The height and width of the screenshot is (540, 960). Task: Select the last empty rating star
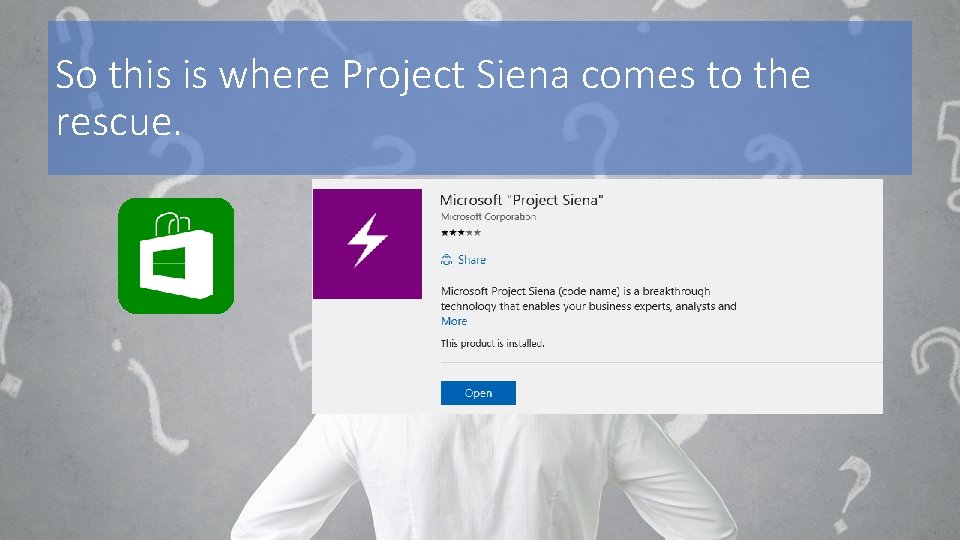coord(477,233)
